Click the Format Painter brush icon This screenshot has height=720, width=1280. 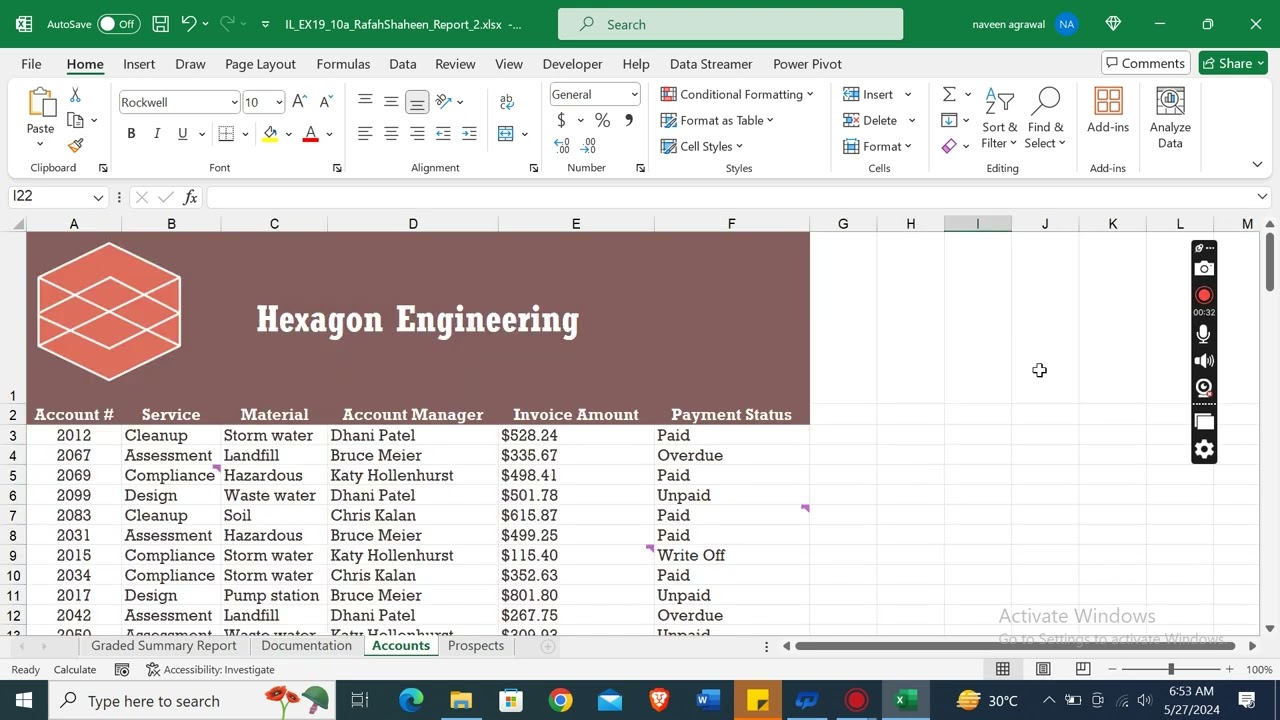[x=75, y=145]
